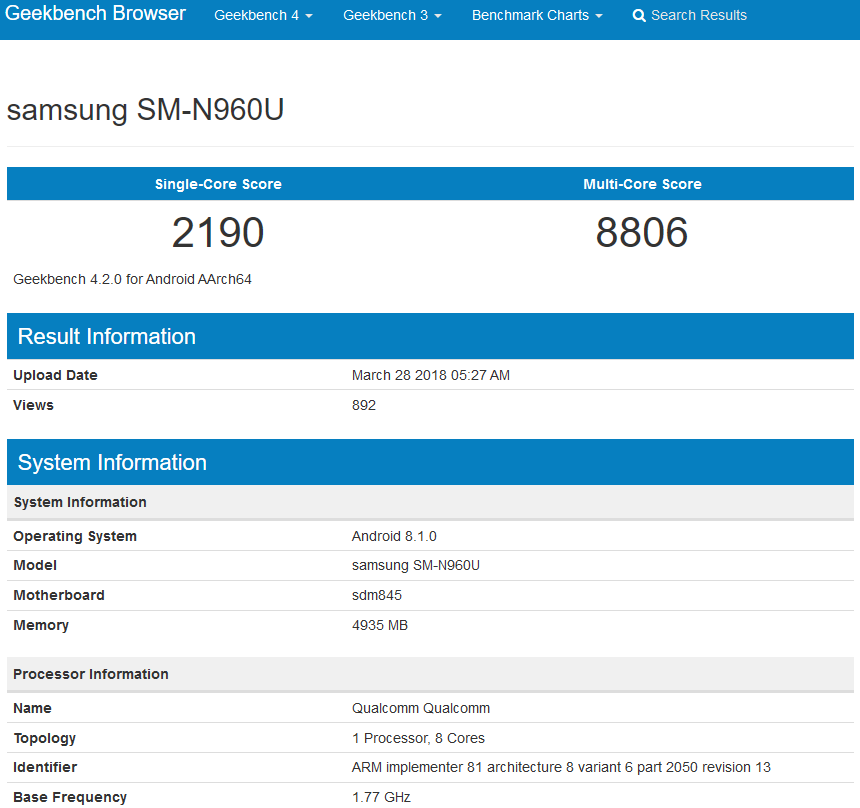Click the Views label
860x808 pixels.
(x=33, y=405)
